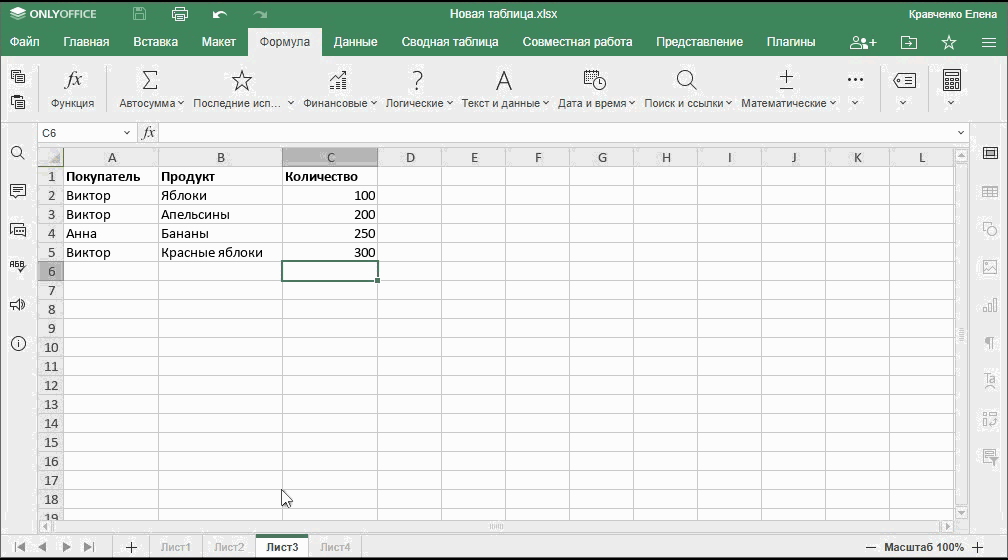The height and width of the screenshot is (560, 1008).
Task: Click the Print icon in title bar
Action: 179,14
